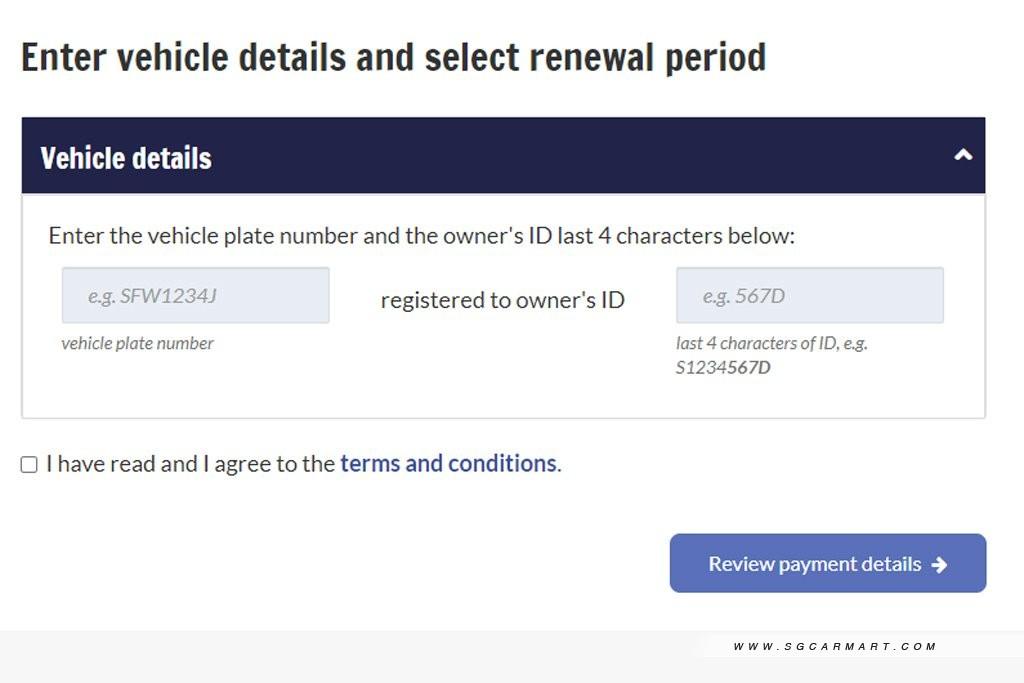Click the 'registered to owner's ID' text

tap(502, 300)
